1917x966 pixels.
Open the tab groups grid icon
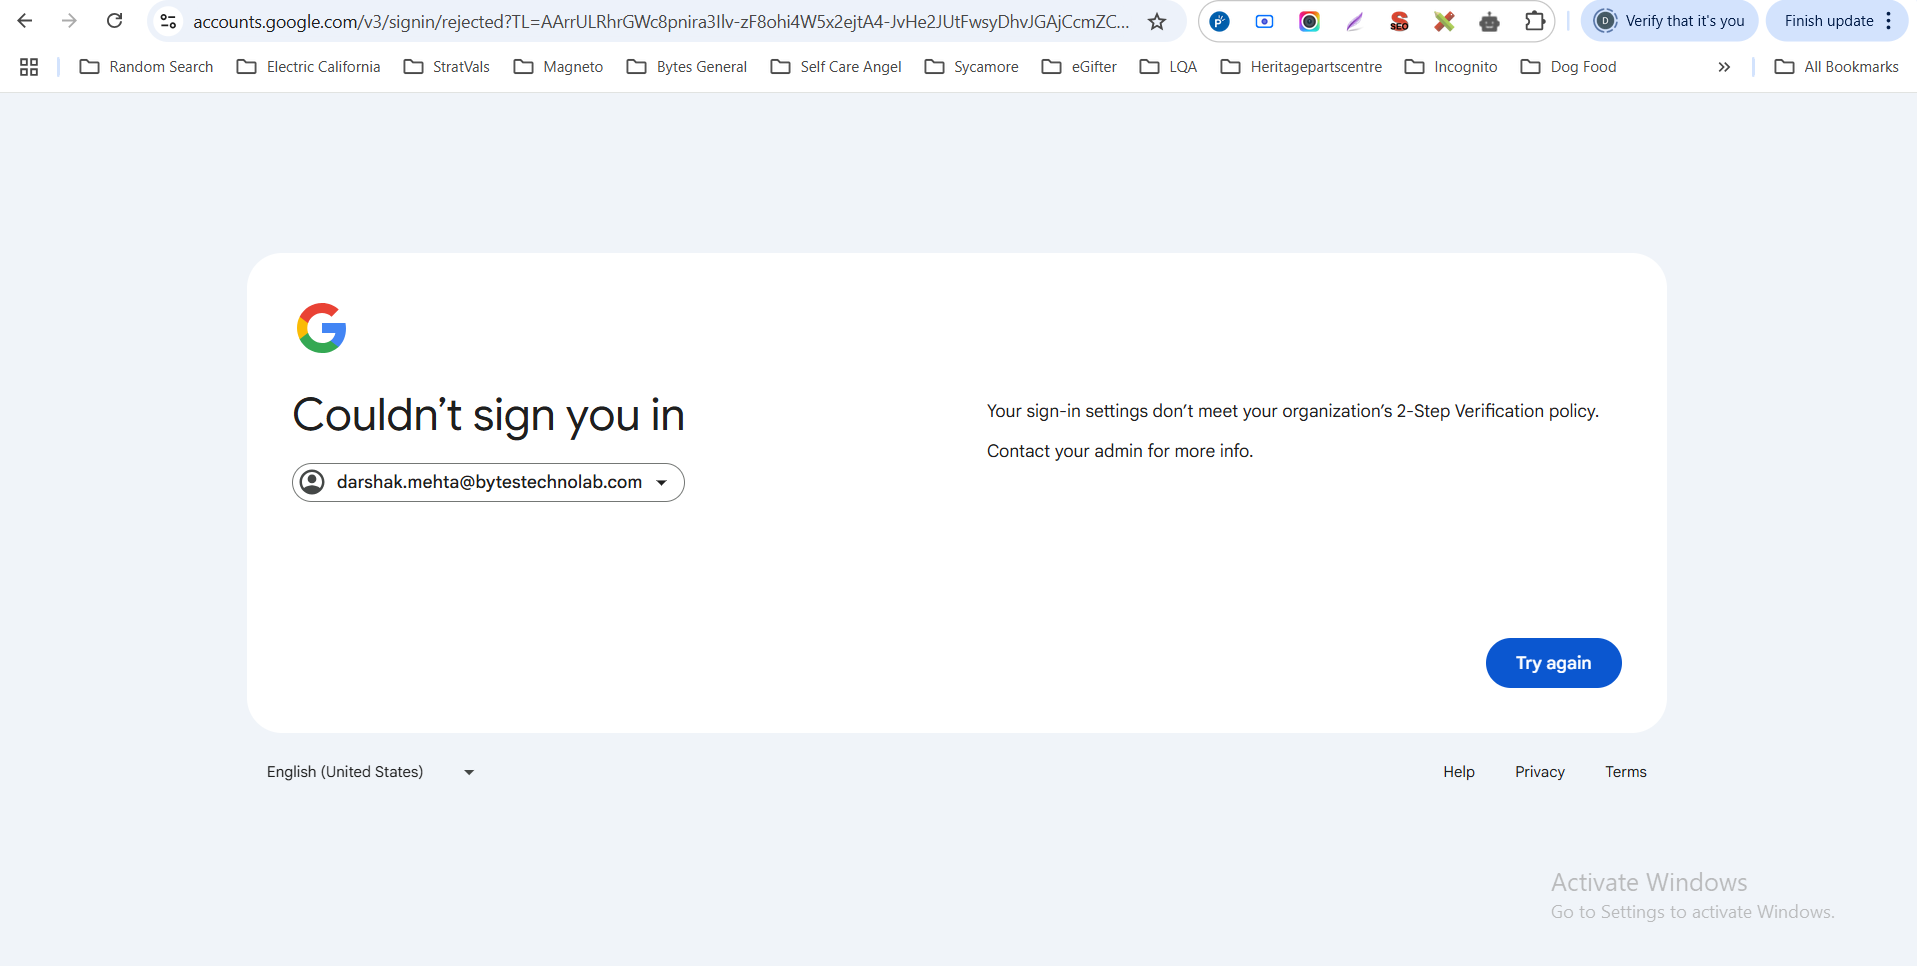[29, 67]
